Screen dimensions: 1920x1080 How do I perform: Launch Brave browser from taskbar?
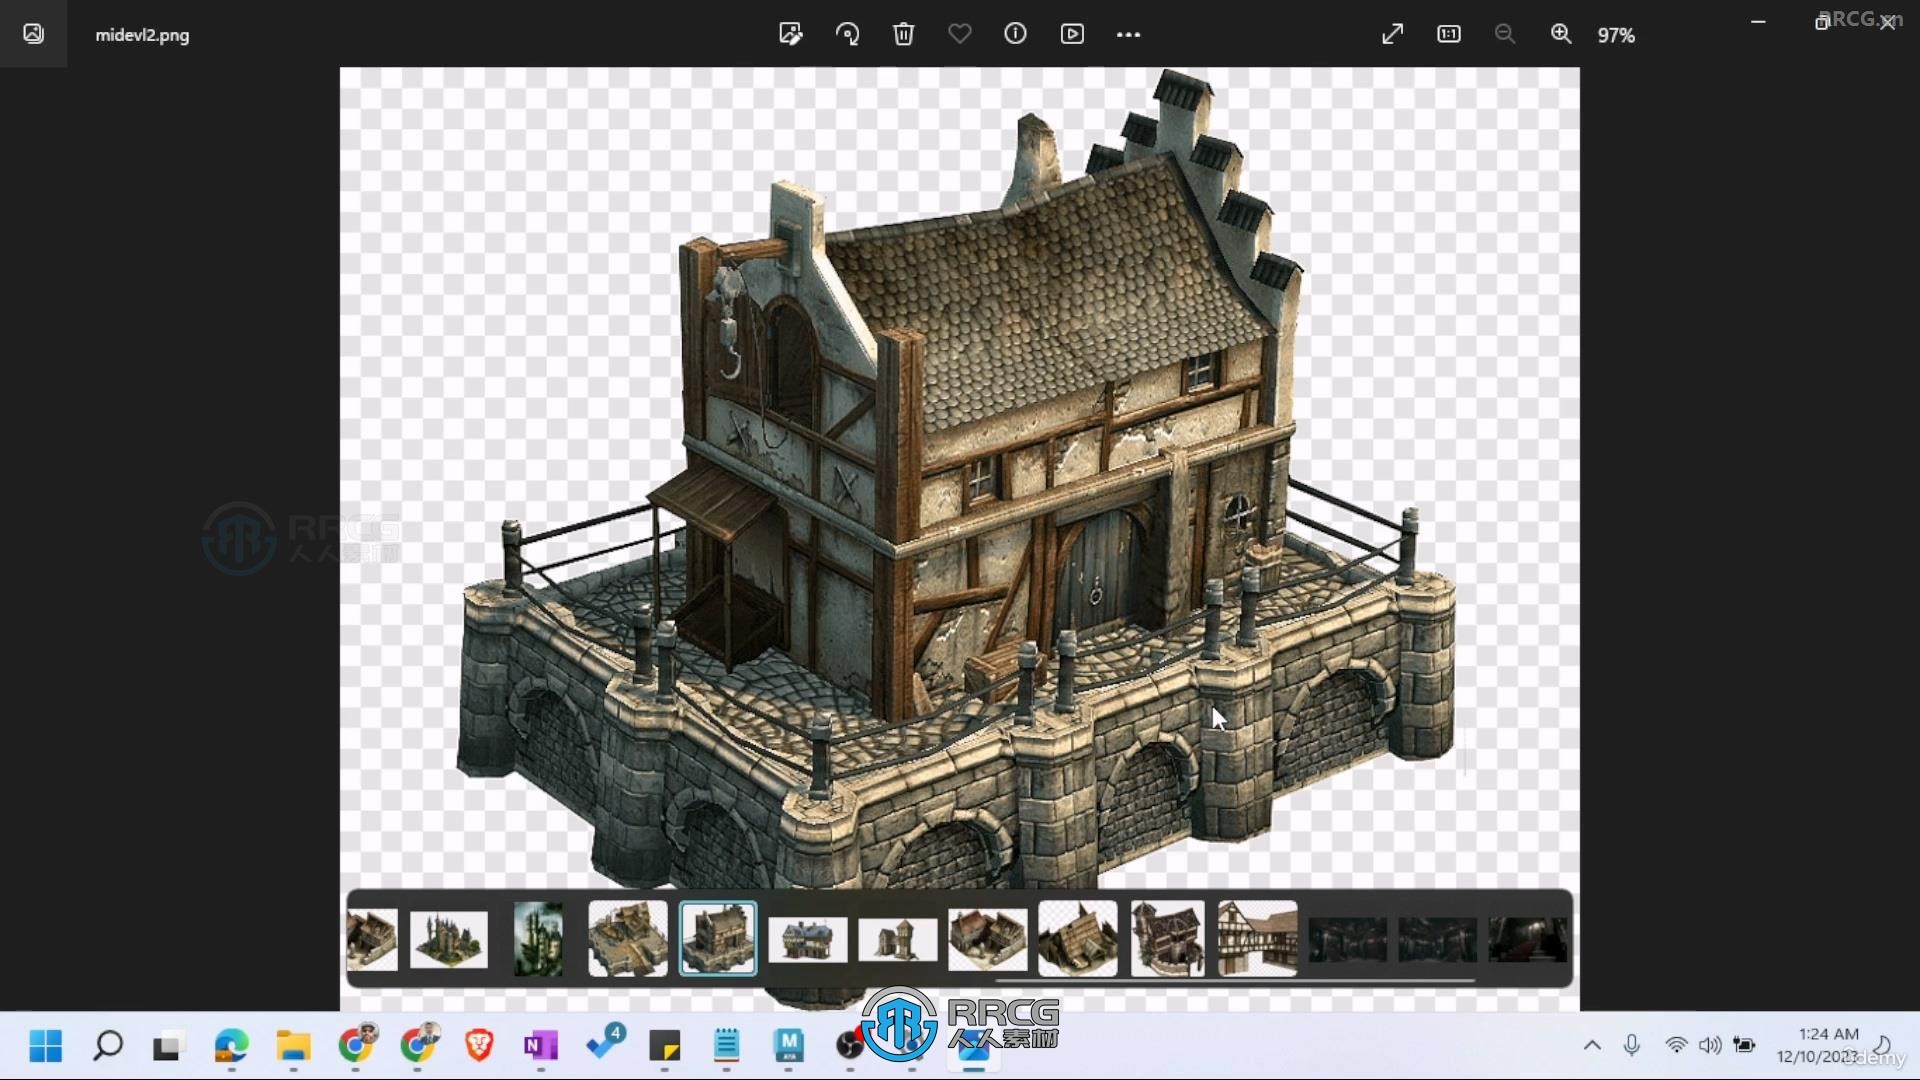pos(480,1046)
